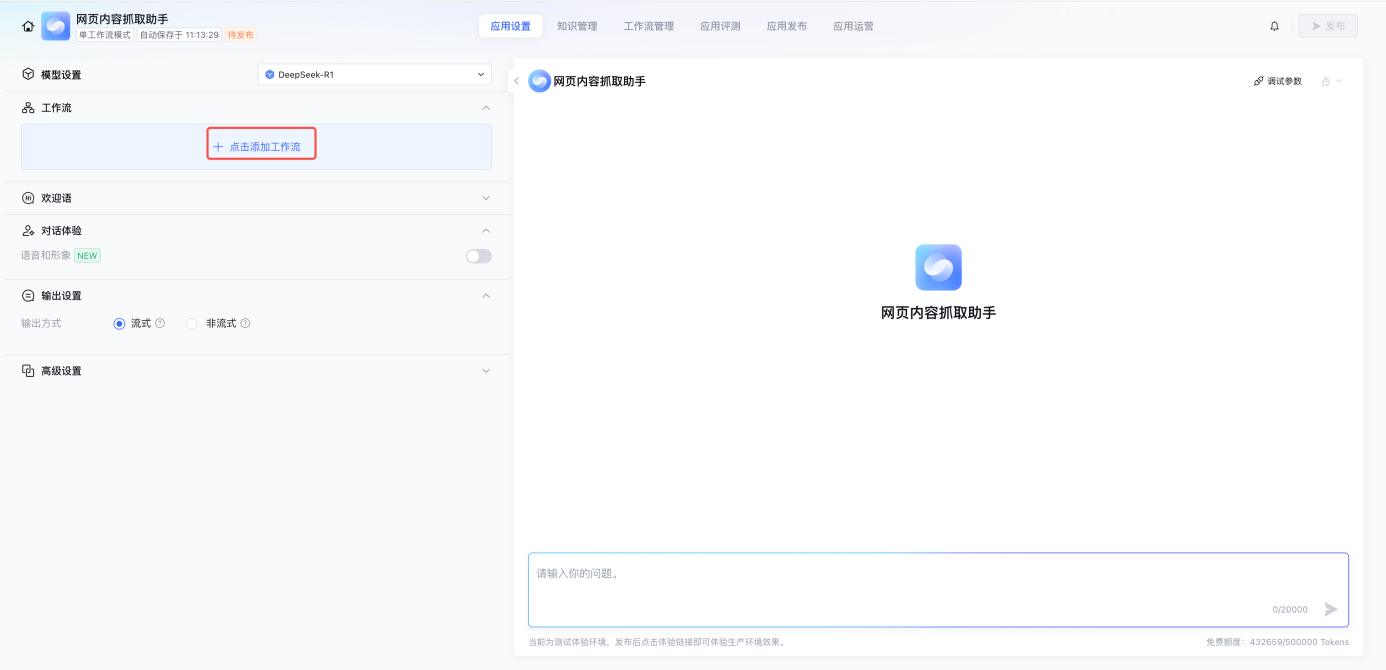Open the DeepSeek-R1 model dropdown

tap(374, 74)
